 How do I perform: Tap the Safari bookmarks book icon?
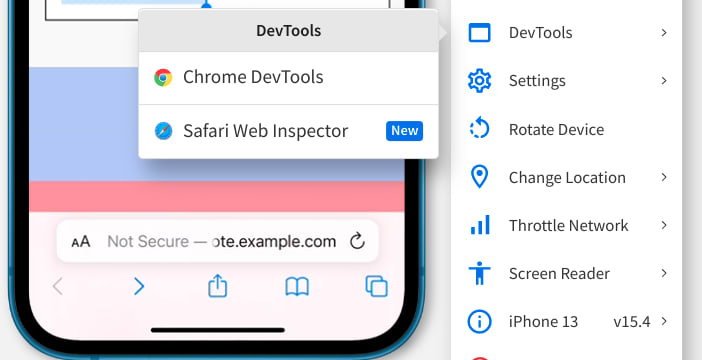pos(297,287)
